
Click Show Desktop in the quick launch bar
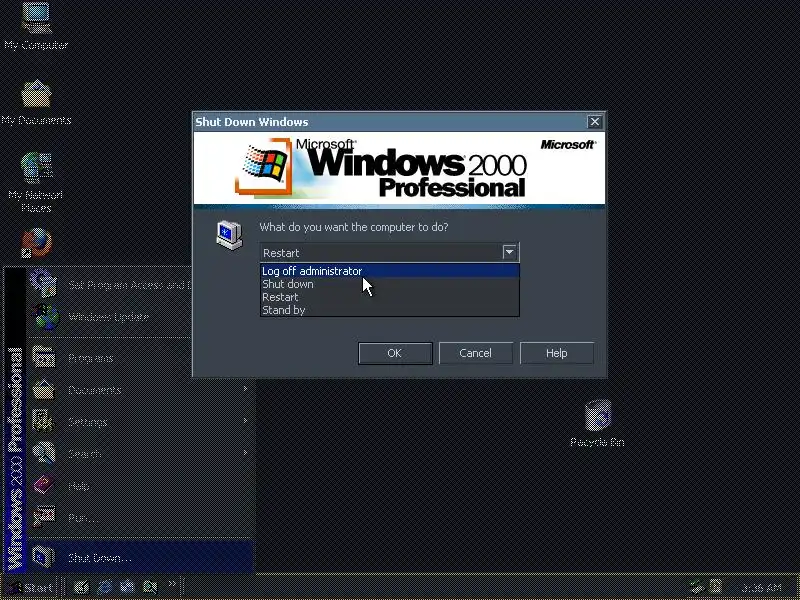[x=81, y=587]
